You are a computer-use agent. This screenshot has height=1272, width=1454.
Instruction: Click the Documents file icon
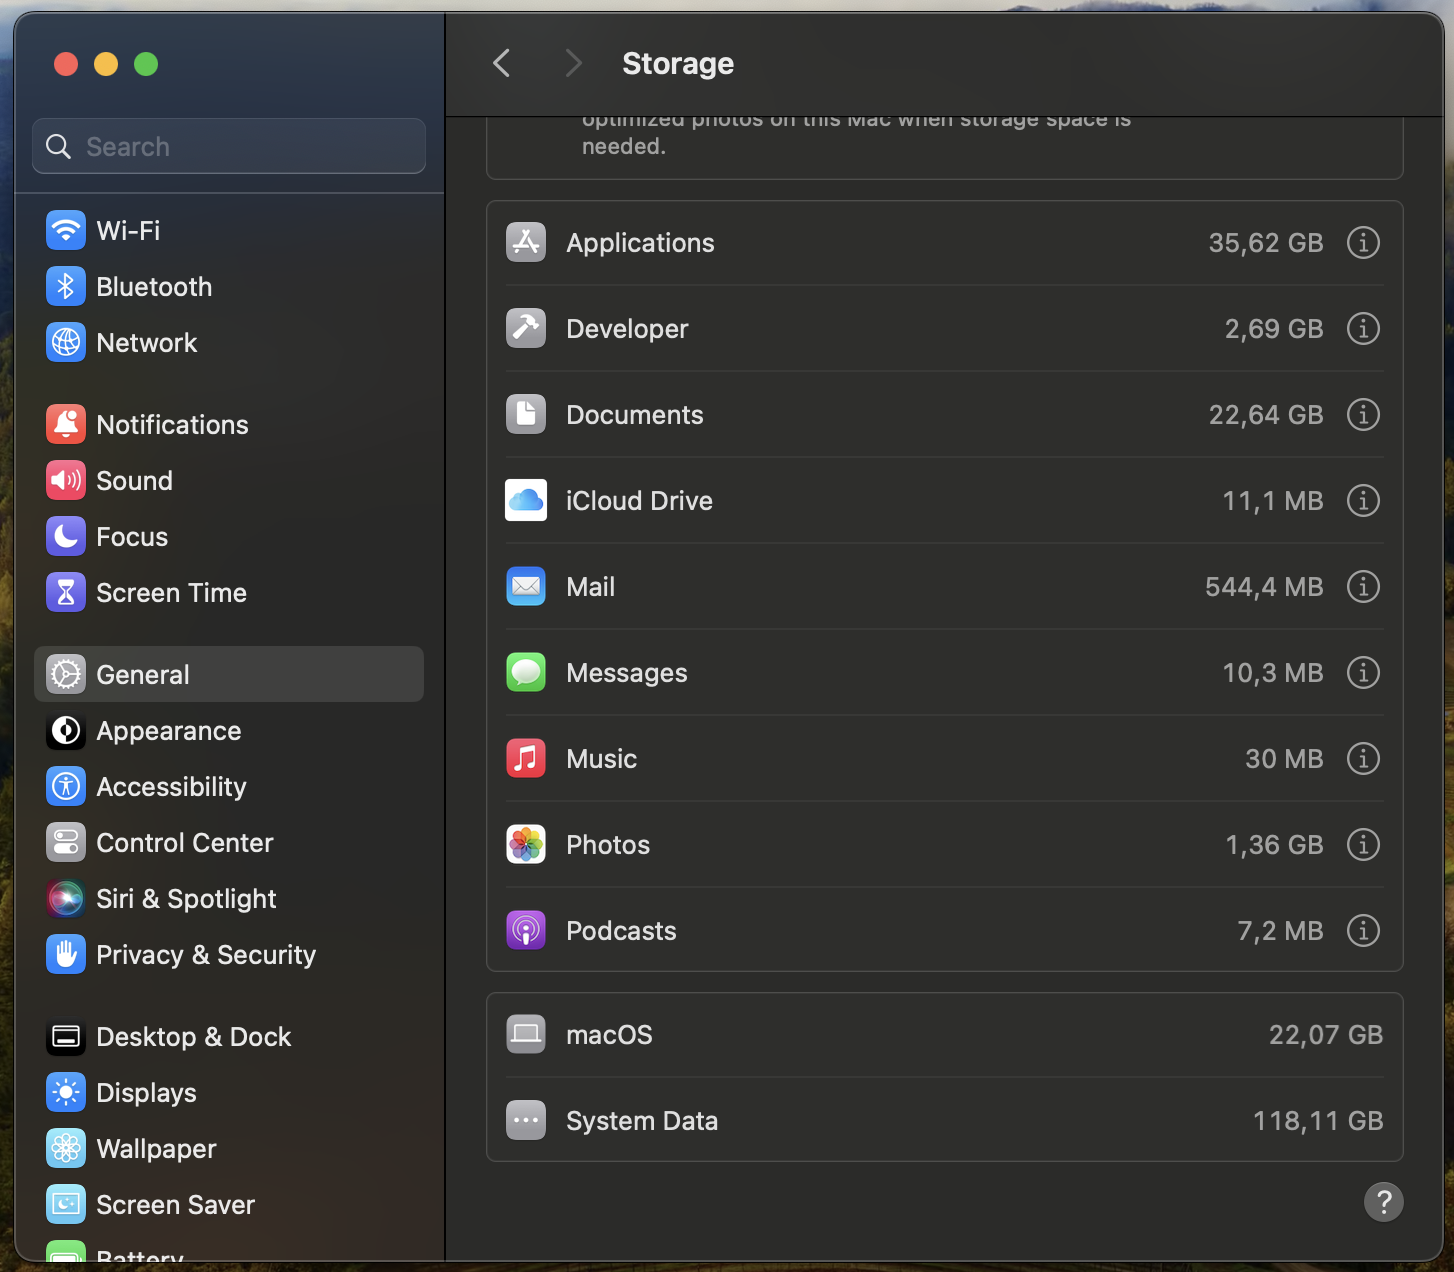526,414
